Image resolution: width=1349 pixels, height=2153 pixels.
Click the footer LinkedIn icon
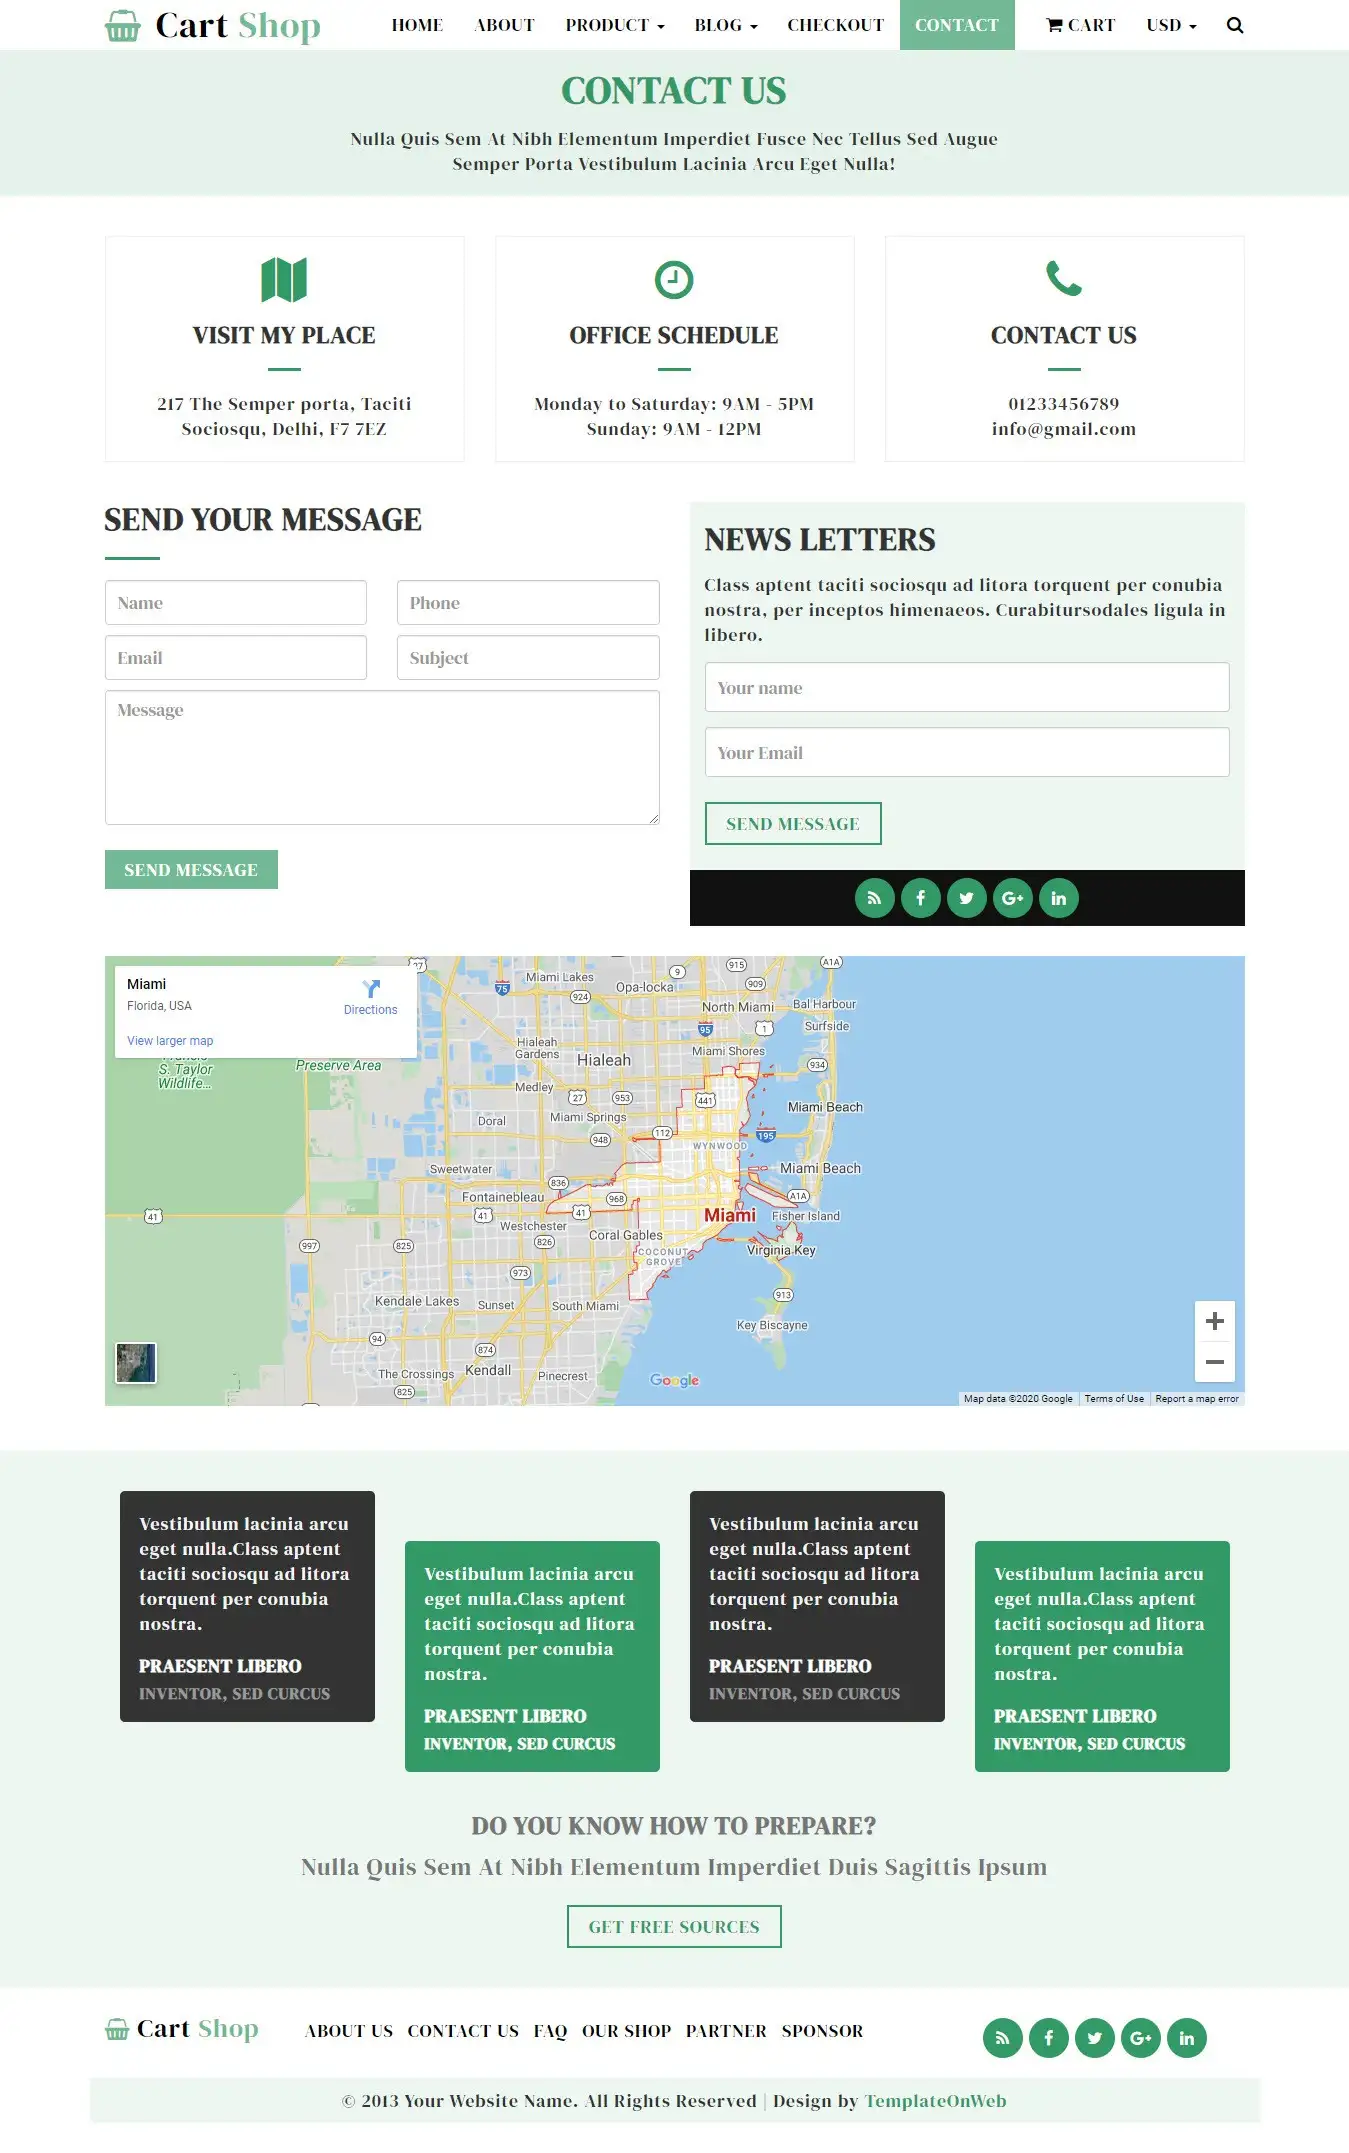point(1187,2038)
